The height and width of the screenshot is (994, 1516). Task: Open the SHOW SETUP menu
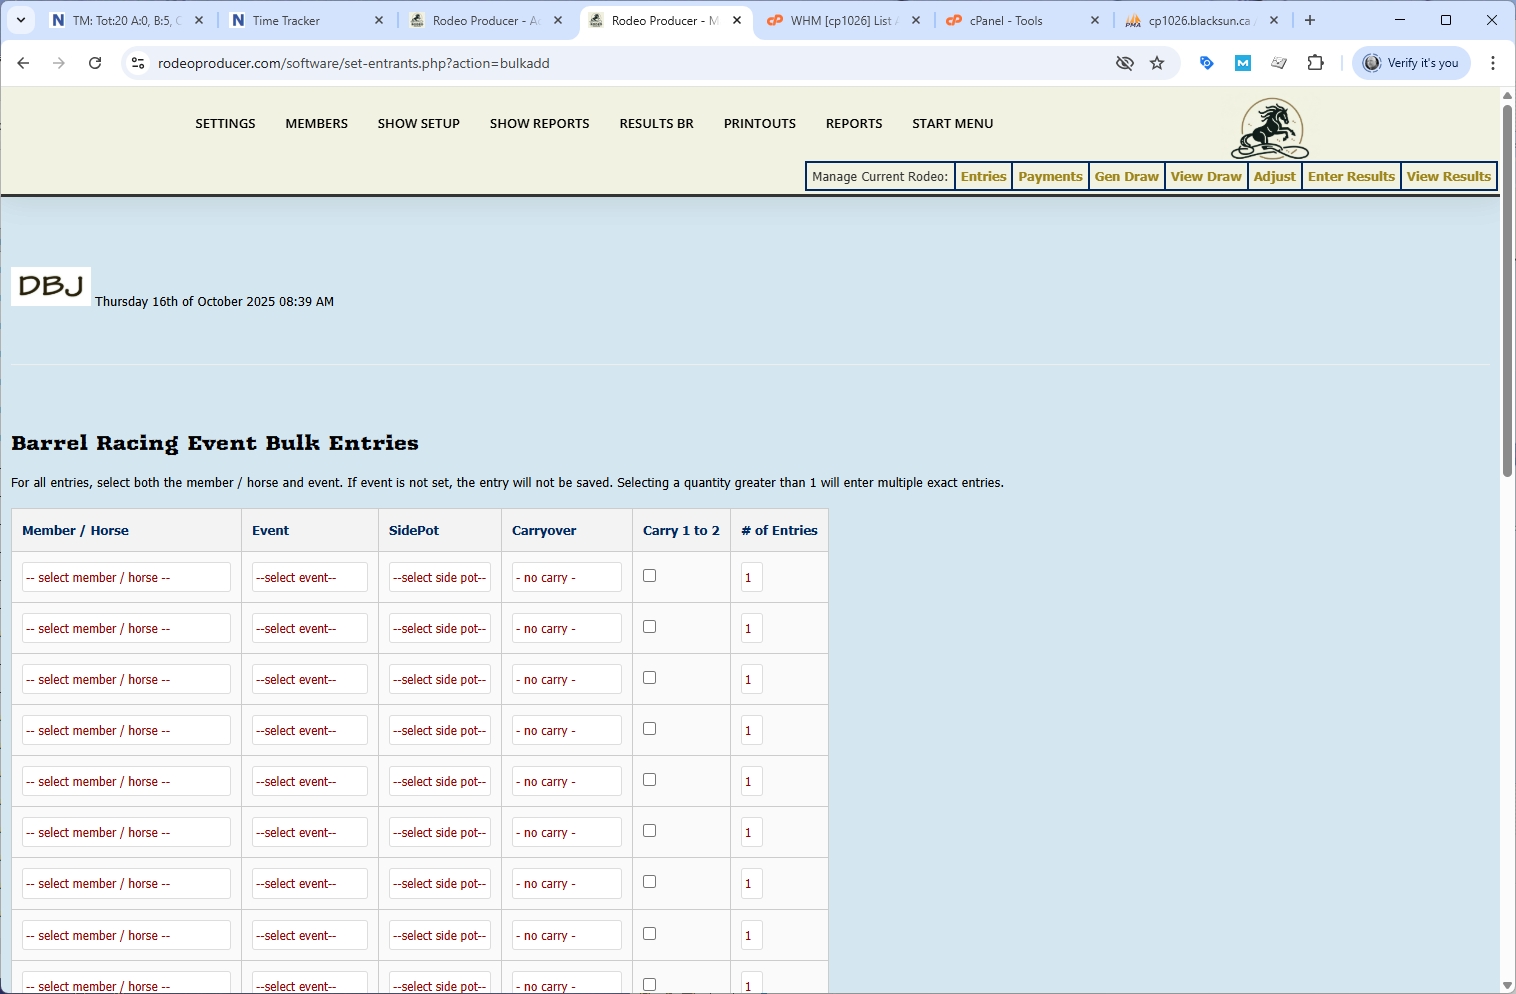pyautogui.click(x=418, y=123)
